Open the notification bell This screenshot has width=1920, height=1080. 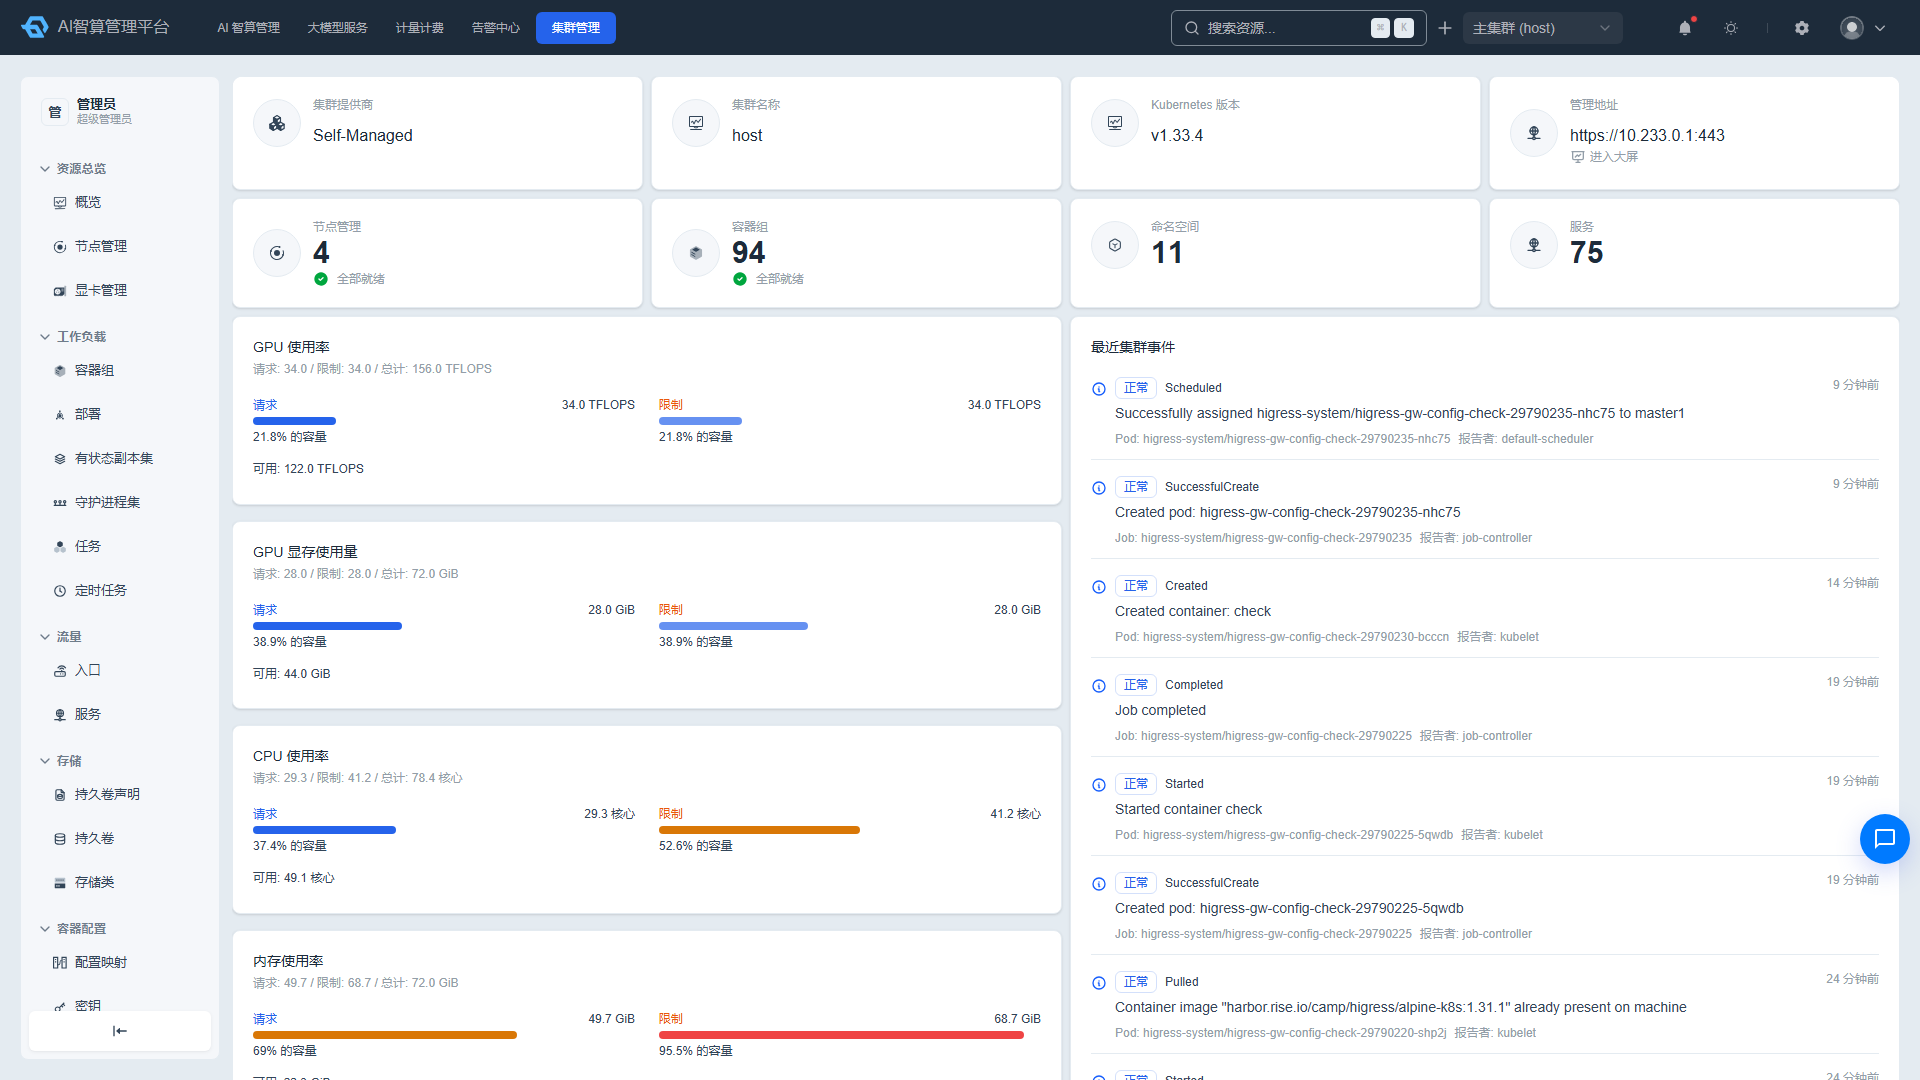[x=1685, y=28]
